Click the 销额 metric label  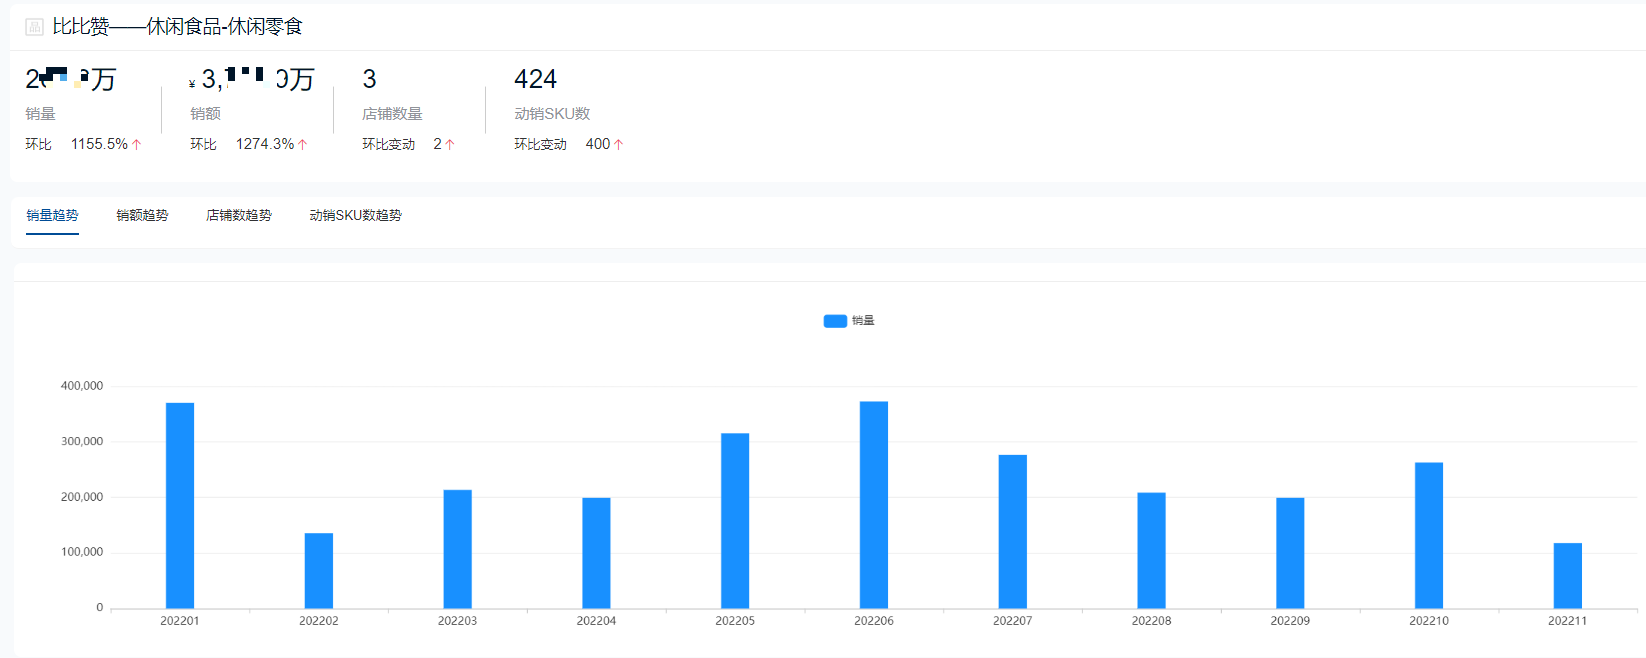pyautogui.click(x=205, y=114)
